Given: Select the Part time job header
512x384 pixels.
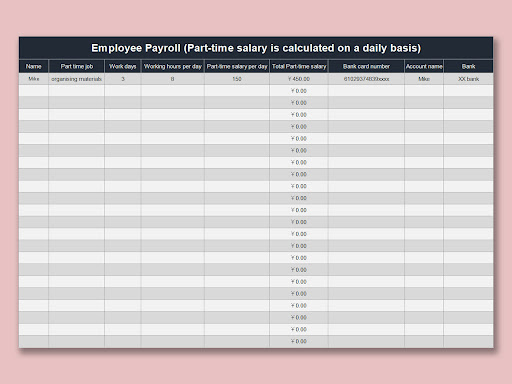Looking at the screenshot, I should pos(77,66).
